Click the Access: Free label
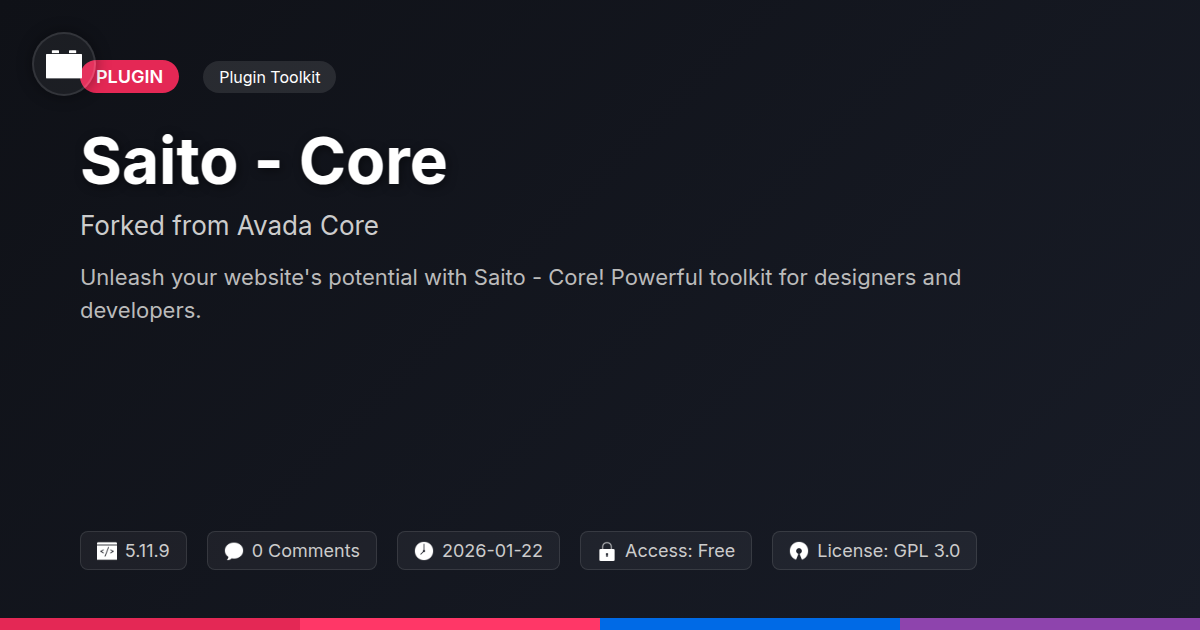Screen dimensions: 1200x630 (680, 551)
